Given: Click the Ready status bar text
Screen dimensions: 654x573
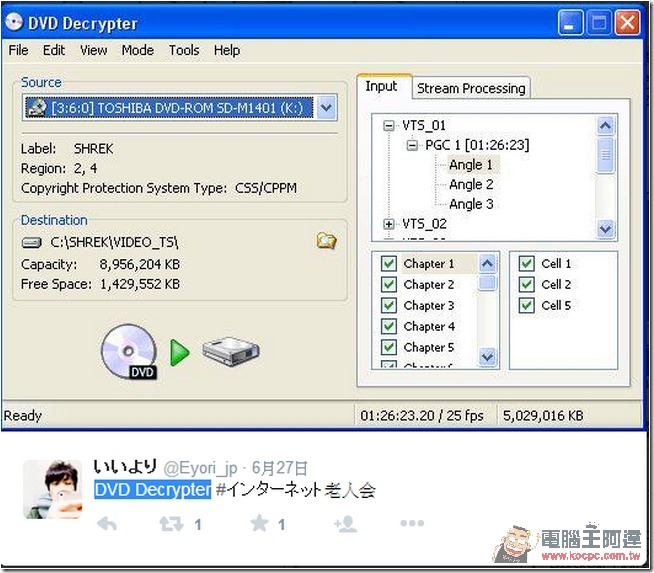Looking at the screenshot, I should point(23,416).
